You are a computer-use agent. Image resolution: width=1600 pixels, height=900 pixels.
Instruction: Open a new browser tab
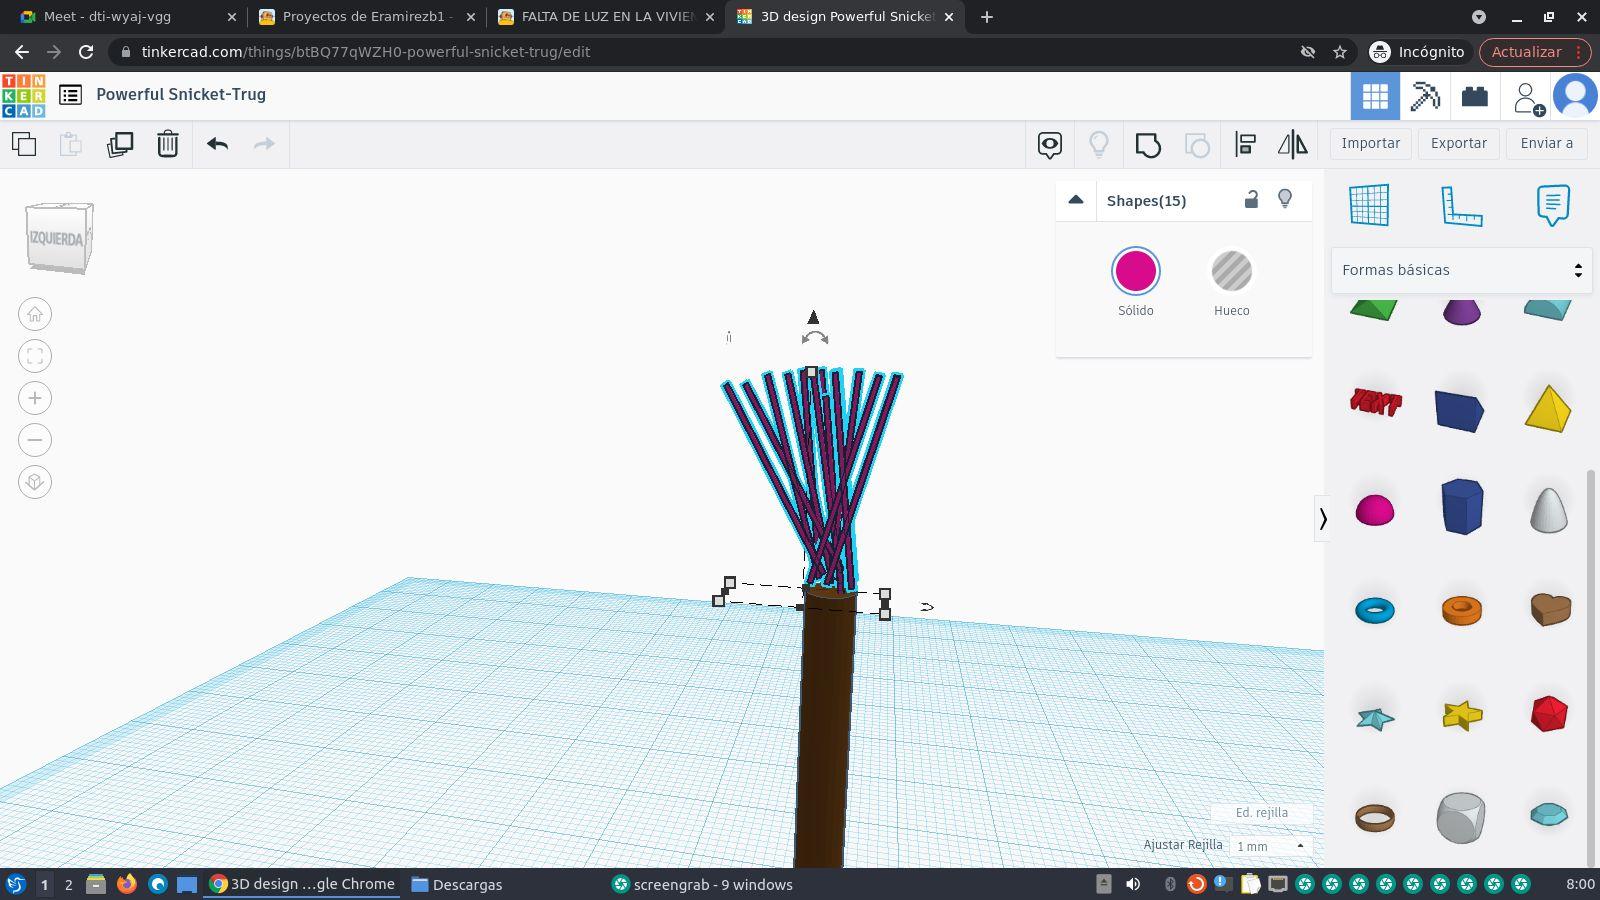pos(987,17)
